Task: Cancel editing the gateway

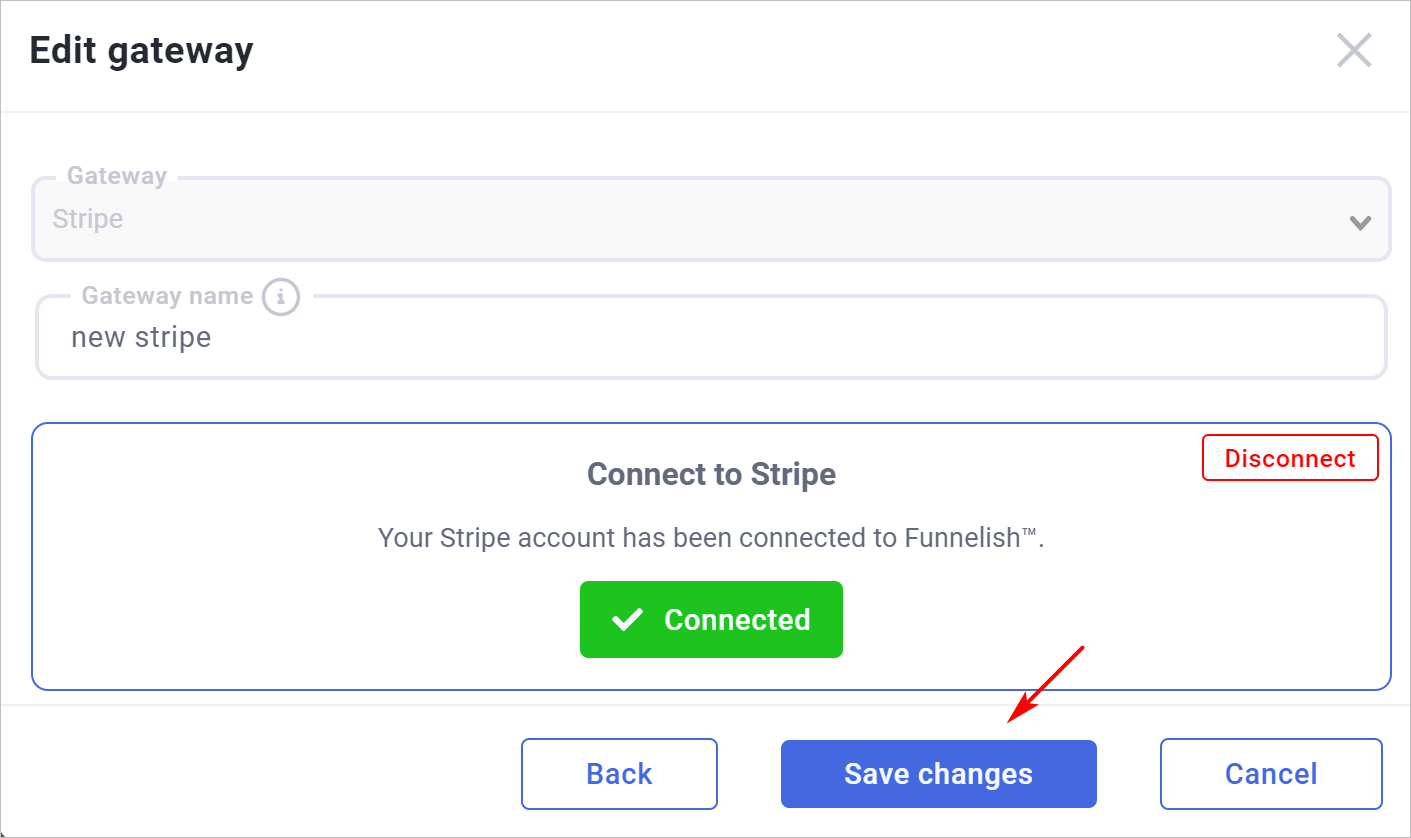Action: tap(1271, 774)
